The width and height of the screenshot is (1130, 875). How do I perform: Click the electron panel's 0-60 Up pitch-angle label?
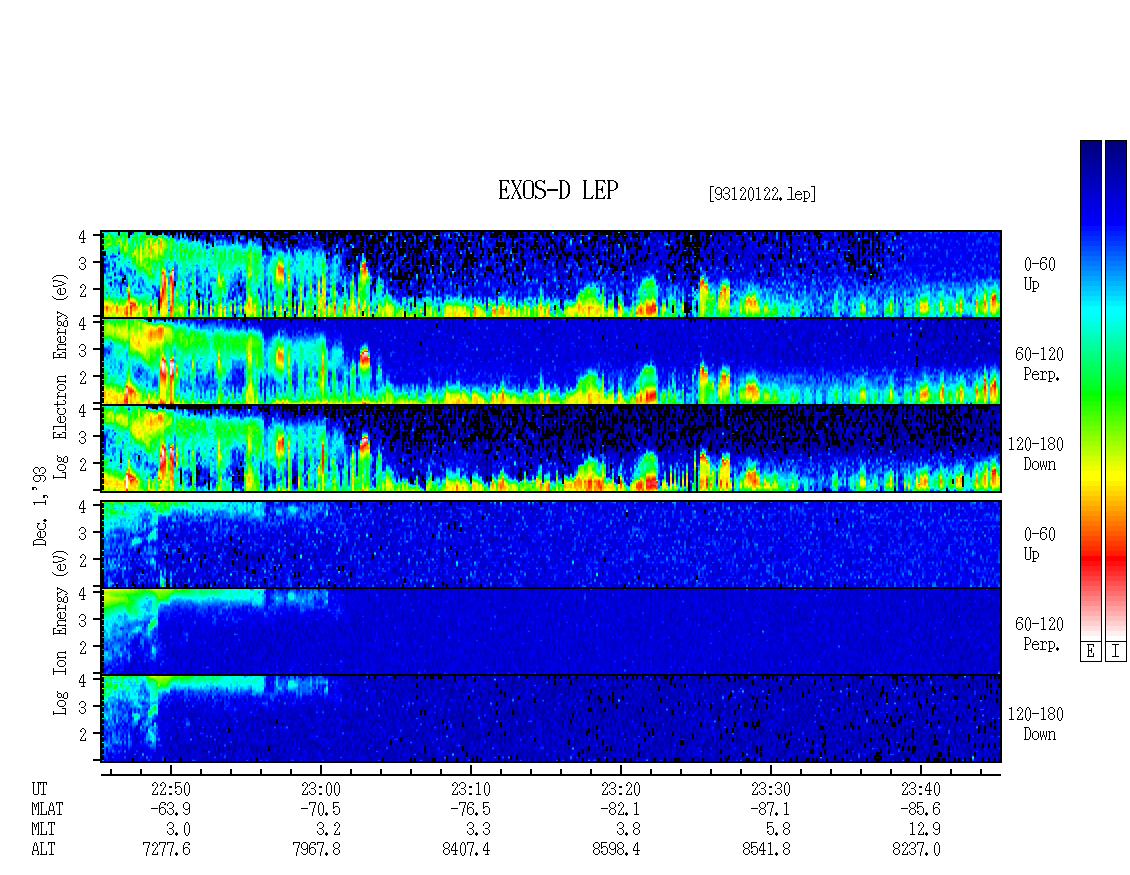pos(1039,274)
